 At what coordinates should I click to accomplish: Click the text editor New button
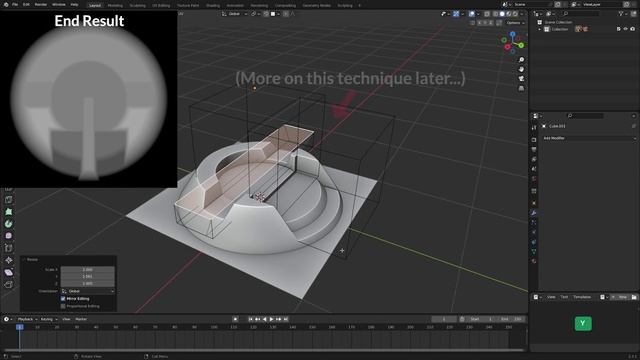[x=621, y=297]
